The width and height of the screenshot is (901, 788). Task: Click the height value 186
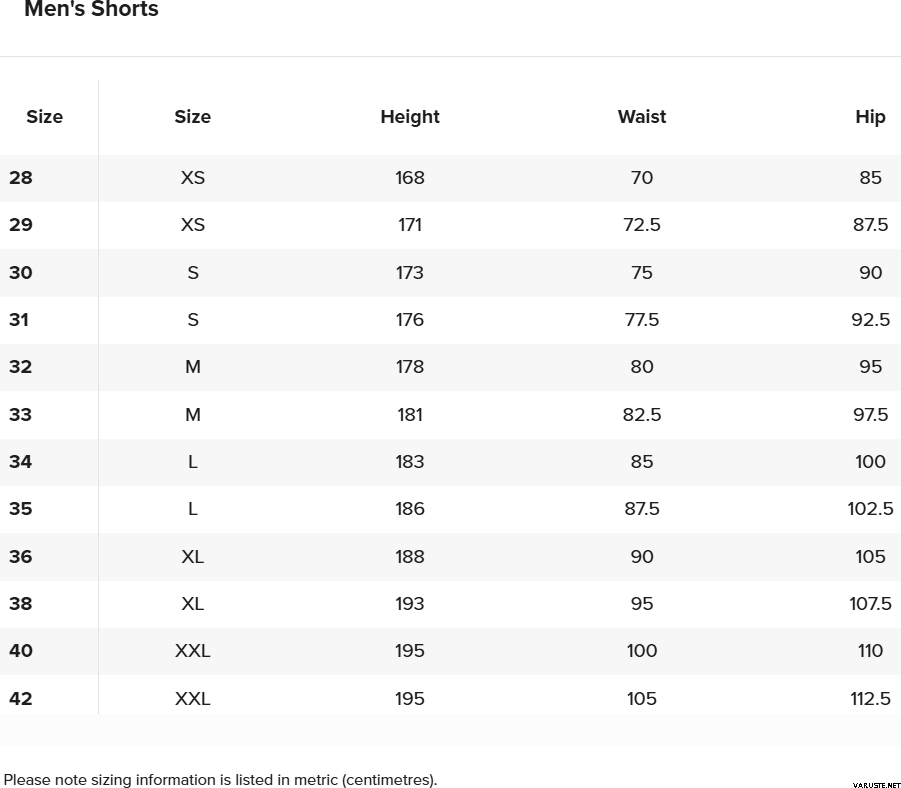410,509
